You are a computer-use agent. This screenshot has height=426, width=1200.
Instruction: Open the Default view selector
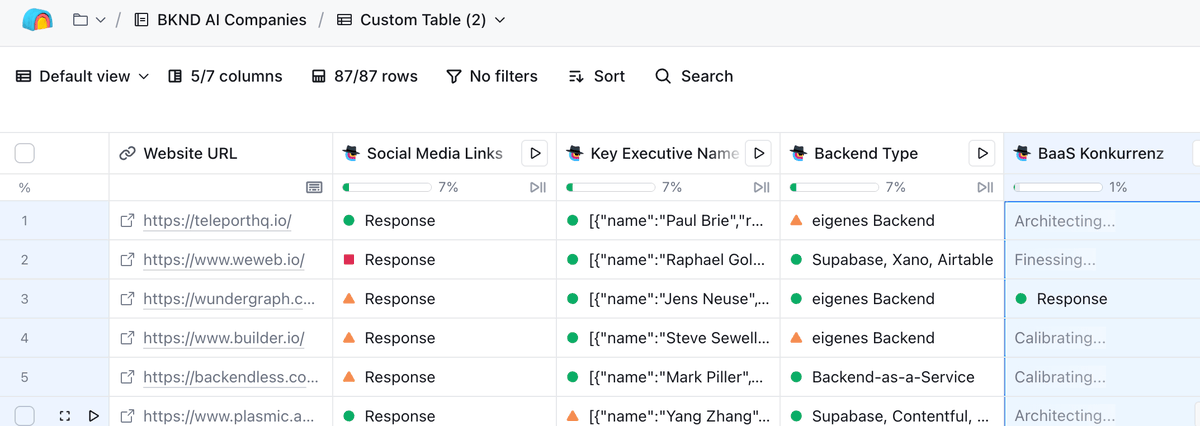pyautogui.click(x=83, y=76)
